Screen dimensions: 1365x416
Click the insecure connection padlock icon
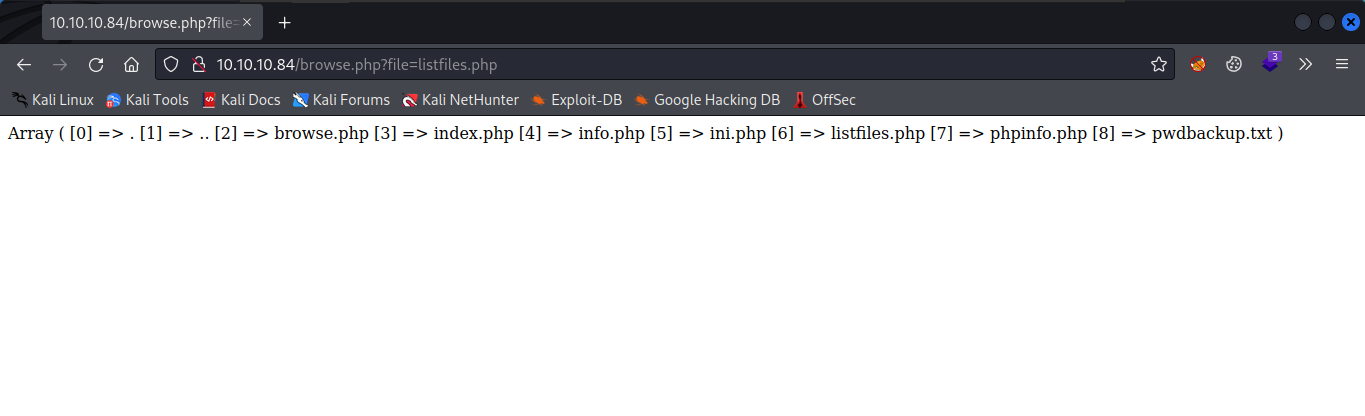[x=198, y=64]
